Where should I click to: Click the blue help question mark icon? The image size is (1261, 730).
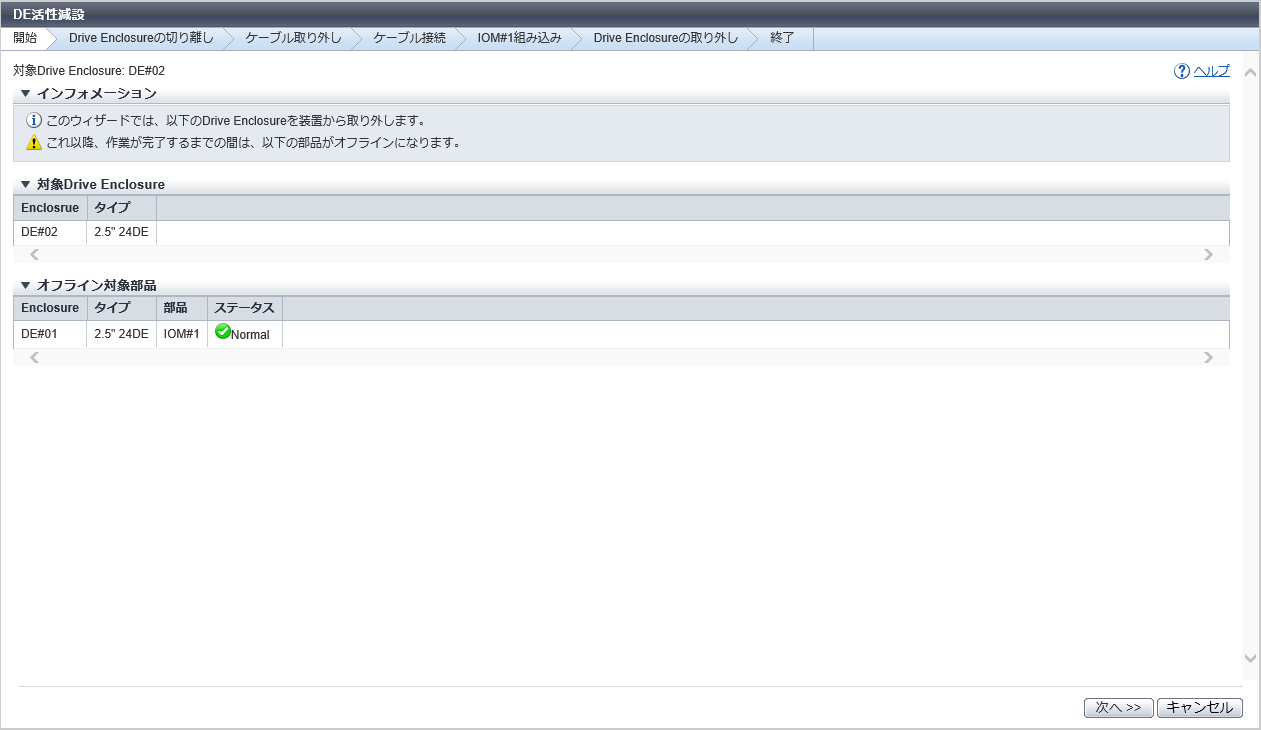(x=1182, y=71)
